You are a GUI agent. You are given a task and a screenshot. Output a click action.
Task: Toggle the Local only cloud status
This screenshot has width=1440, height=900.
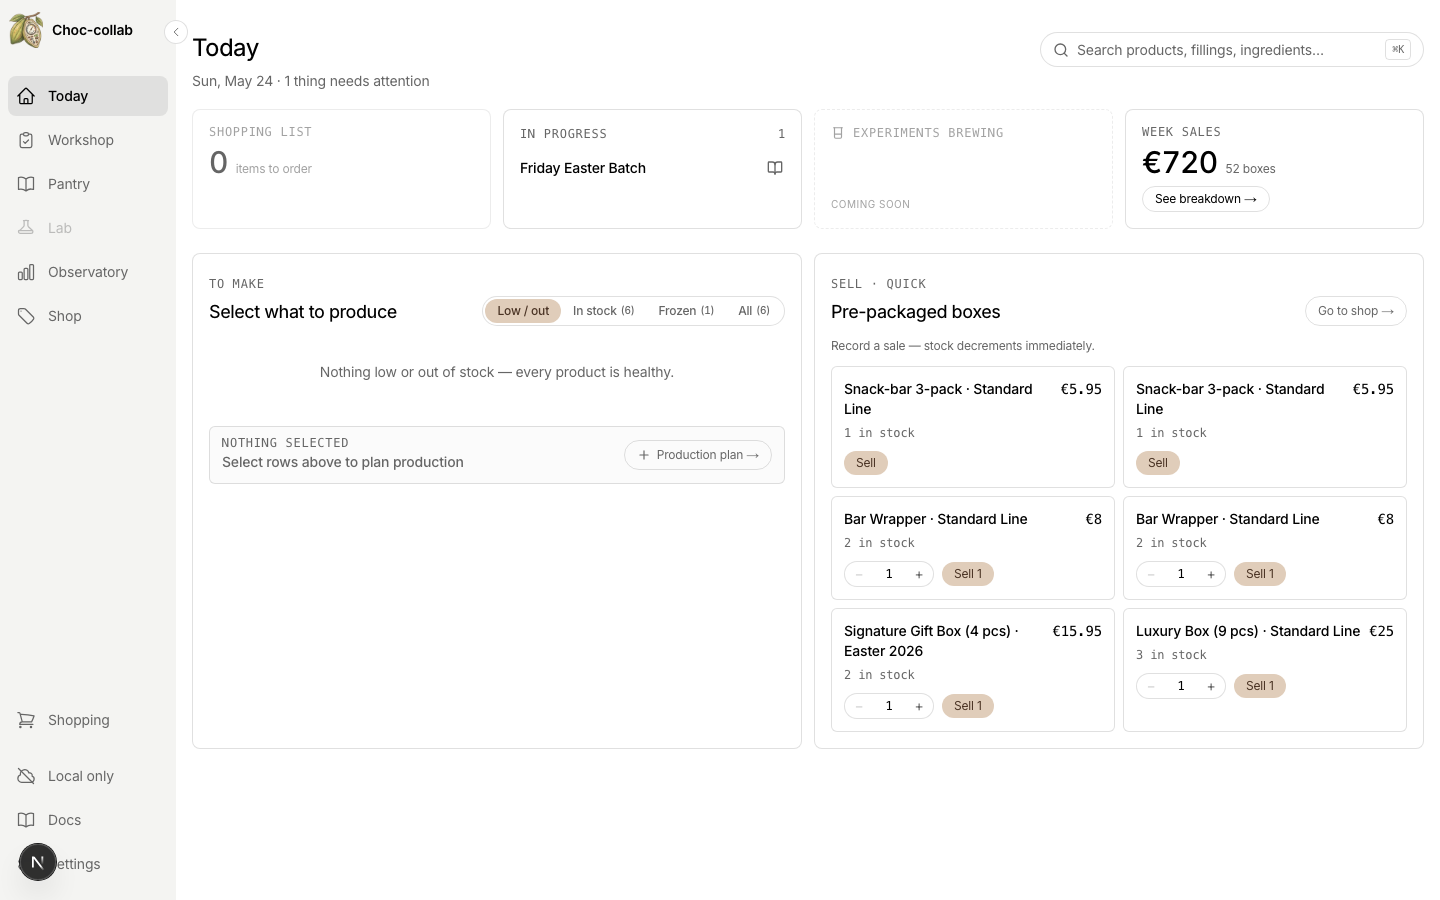point(88,776)
